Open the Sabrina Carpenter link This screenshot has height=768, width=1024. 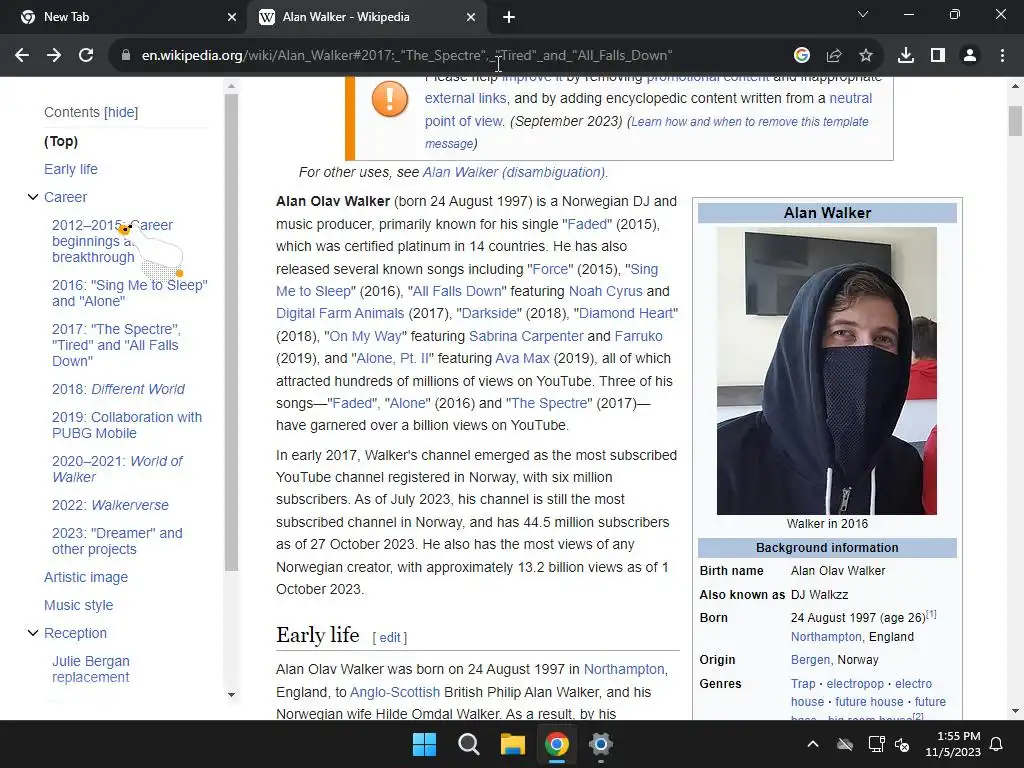click(526, 336)
